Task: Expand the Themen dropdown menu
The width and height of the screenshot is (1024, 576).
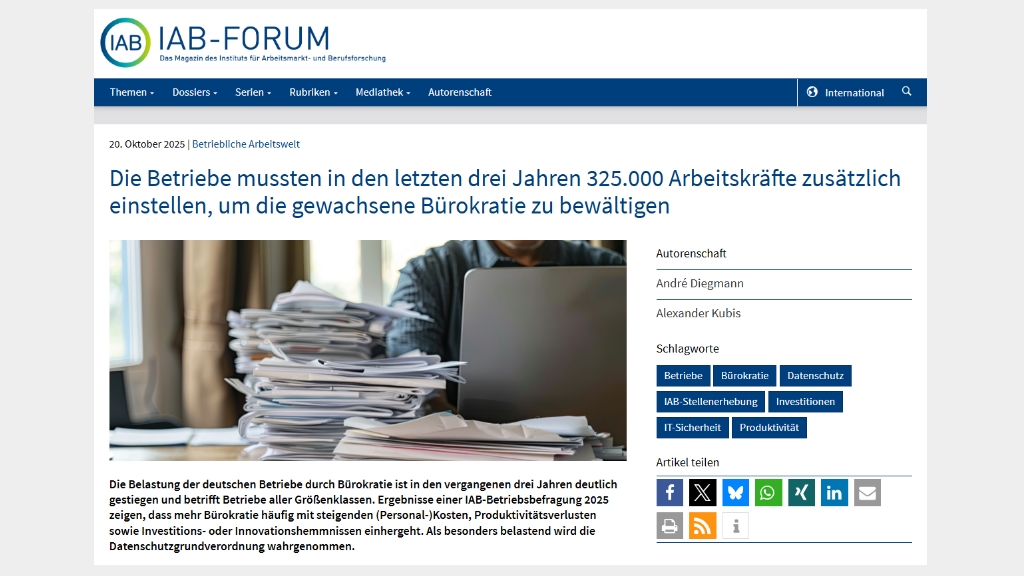Action: [131, 92]
